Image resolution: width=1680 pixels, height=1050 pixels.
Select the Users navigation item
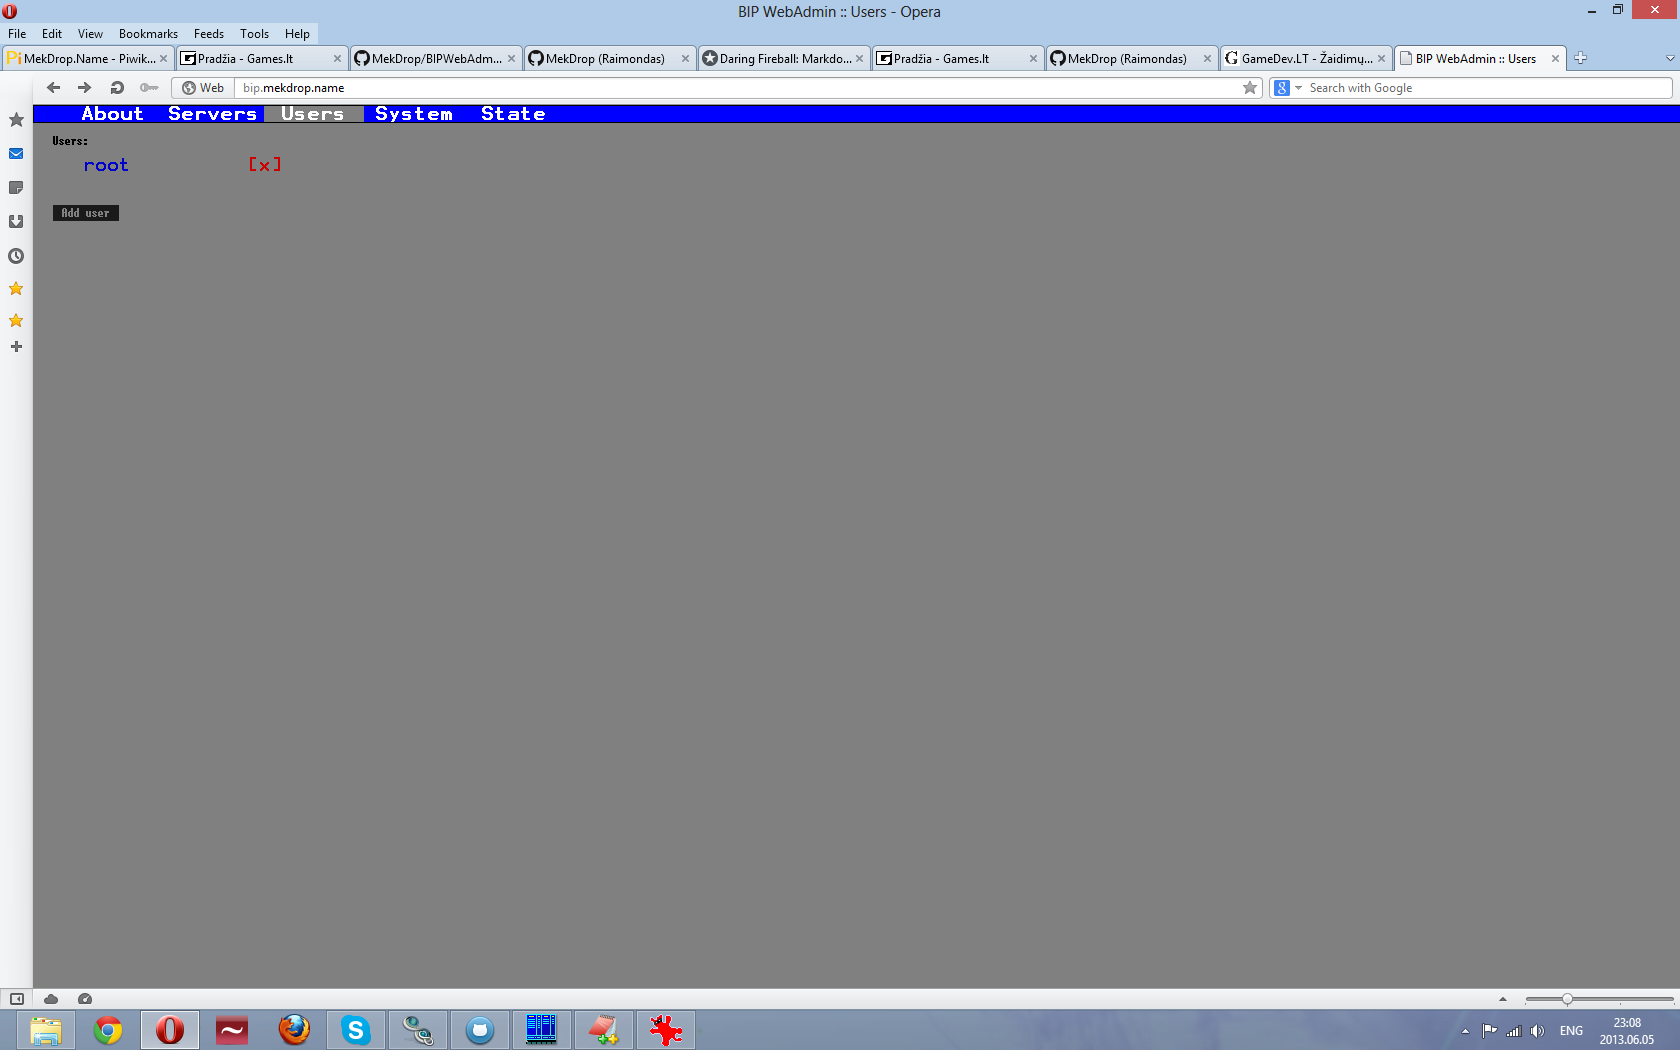(x=313, y=114)
